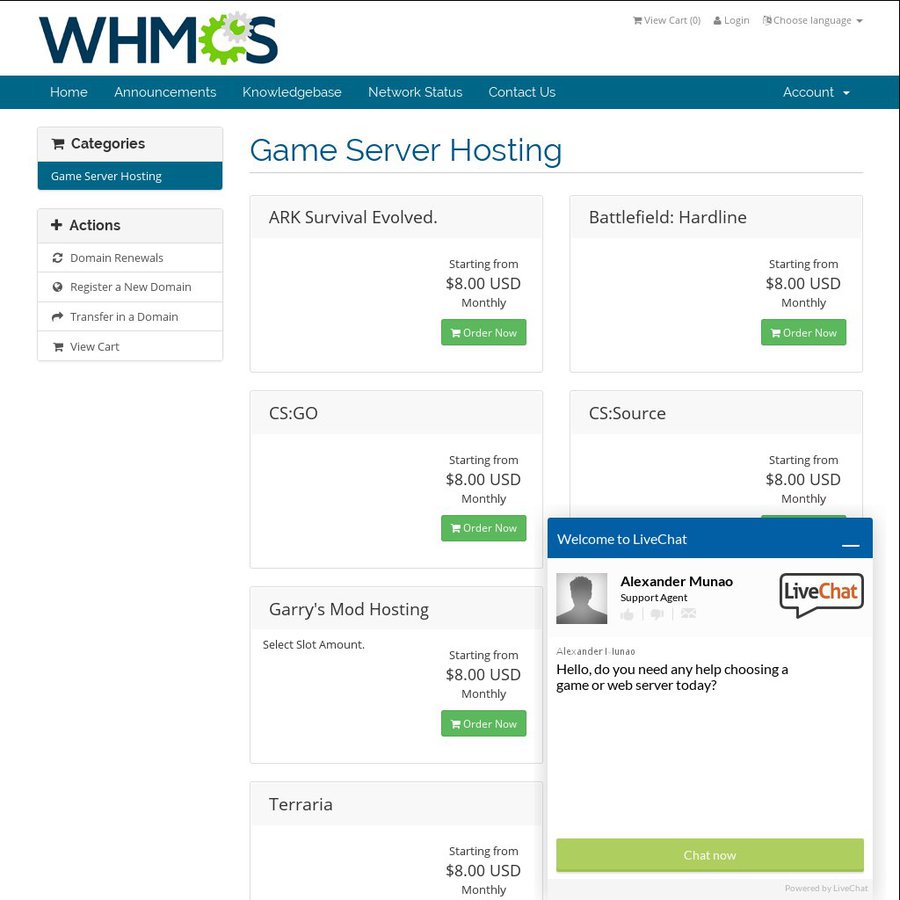Image resolution: width=900 pixels, height=900 pixels.
Task: Click the Select Slot Amount text
Action: point(313,645)
